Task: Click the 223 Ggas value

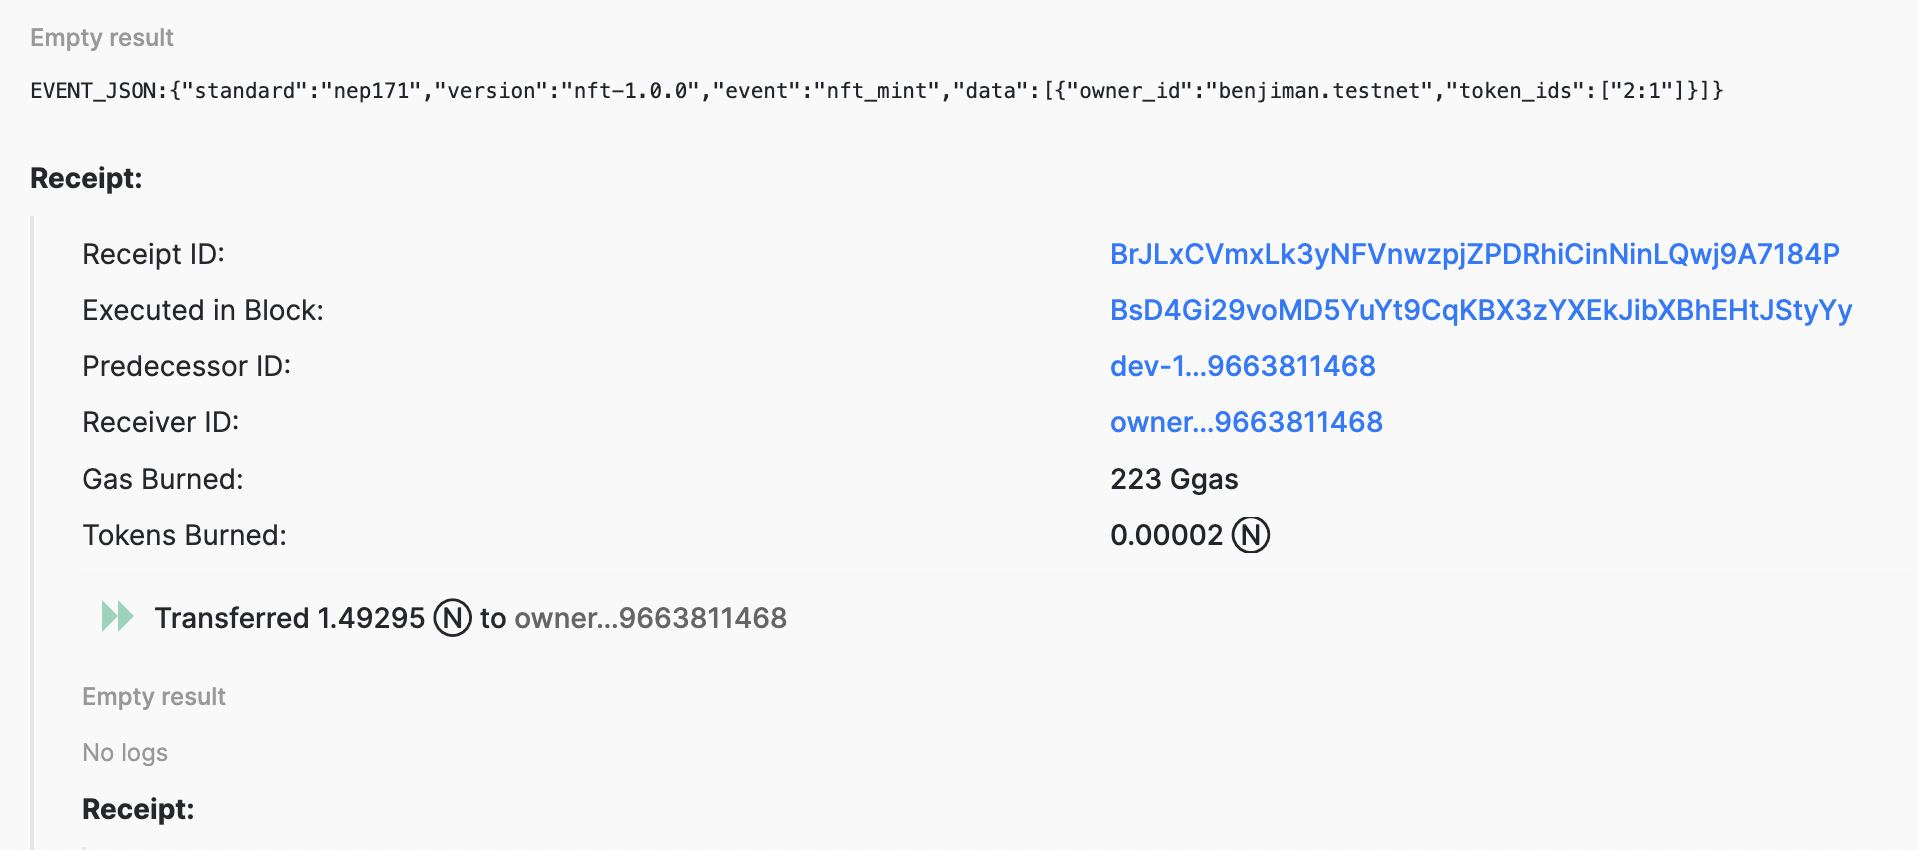Action: pos(1174,479)
